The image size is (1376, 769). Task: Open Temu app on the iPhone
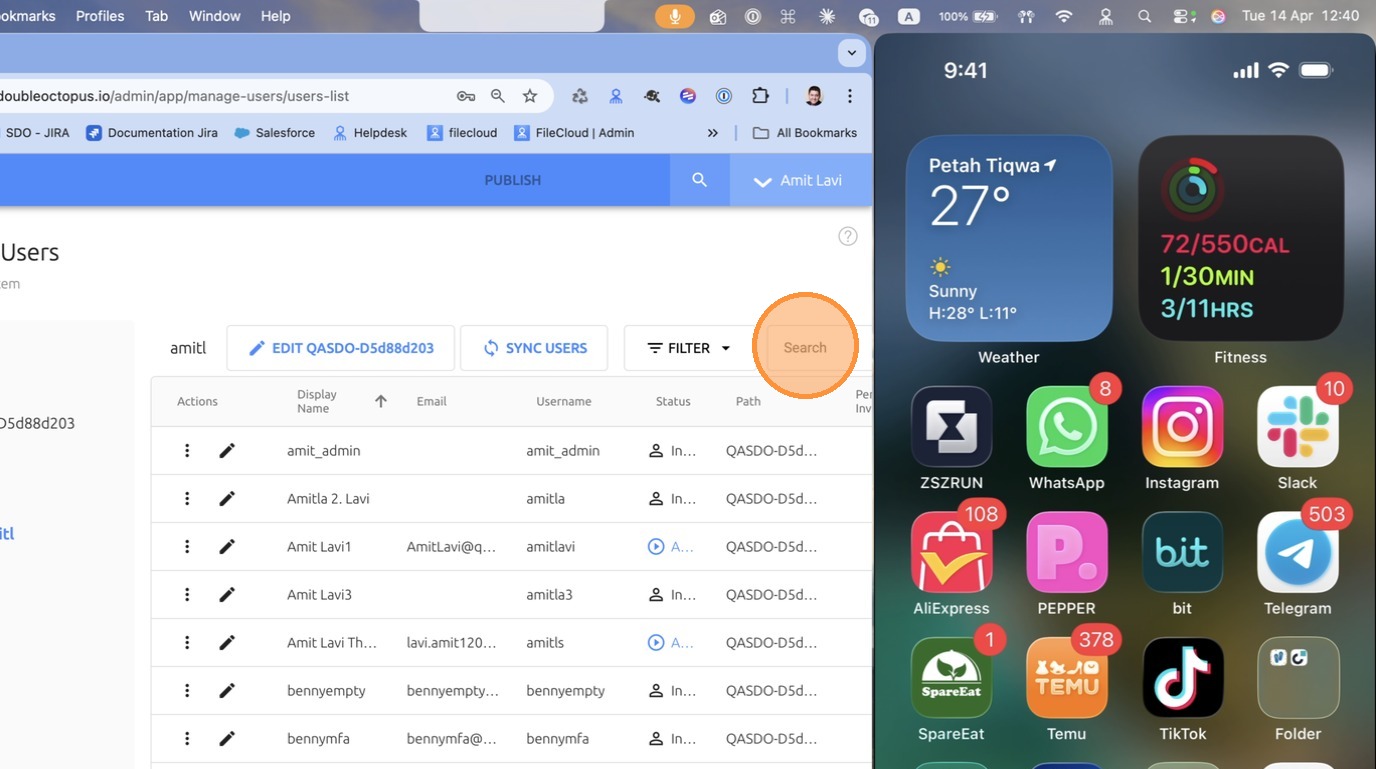[1067, 678]
